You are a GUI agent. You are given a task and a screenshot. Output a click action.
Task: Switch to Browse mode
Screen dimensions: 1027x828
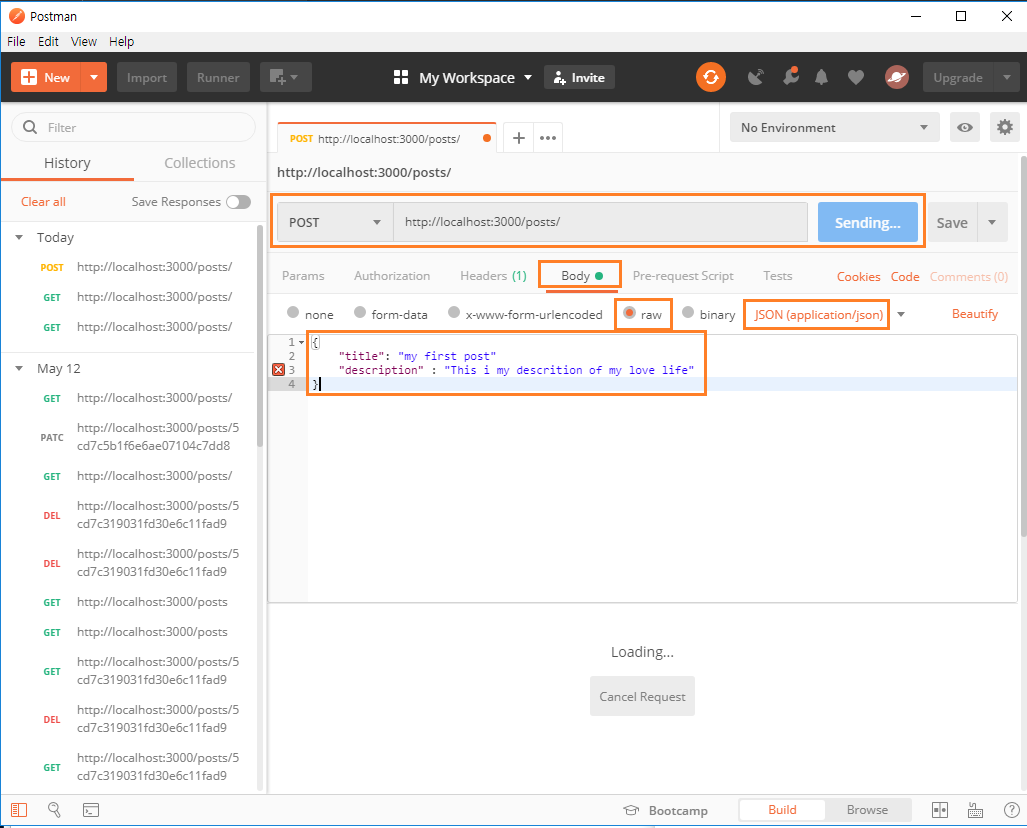867,810
